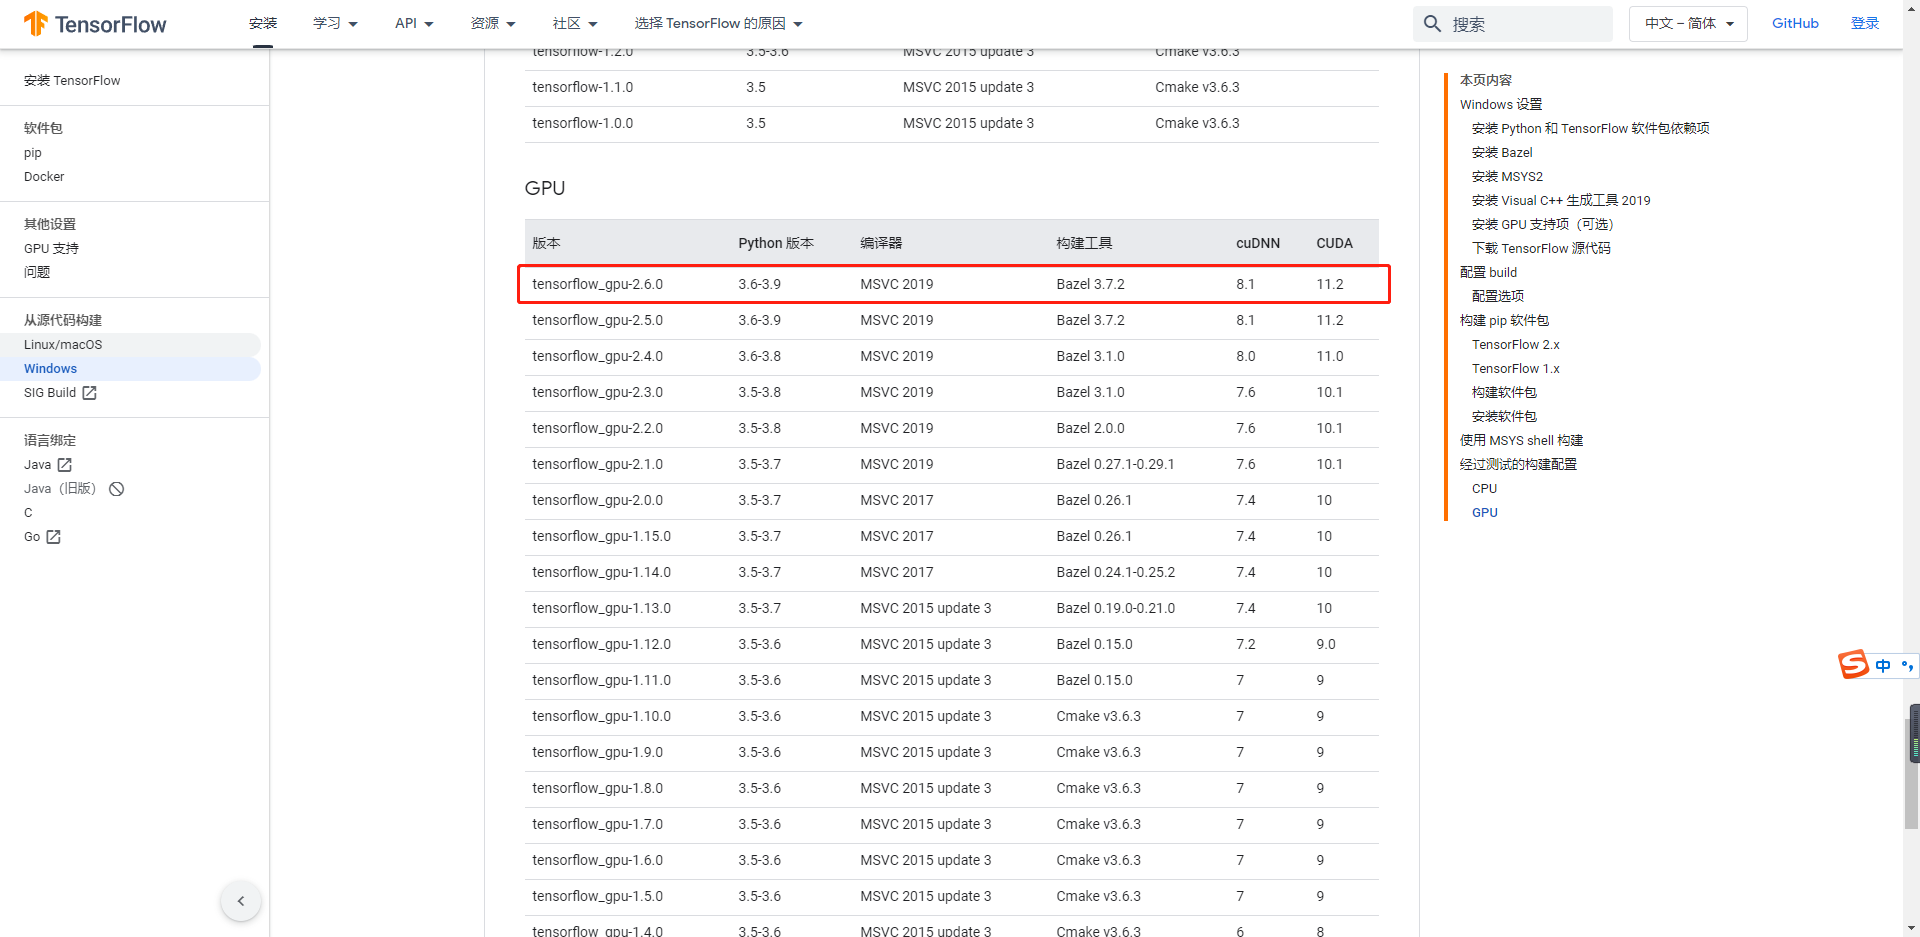
Task: Click the punctuation mode icon on IME bar
Action: 1908,665
